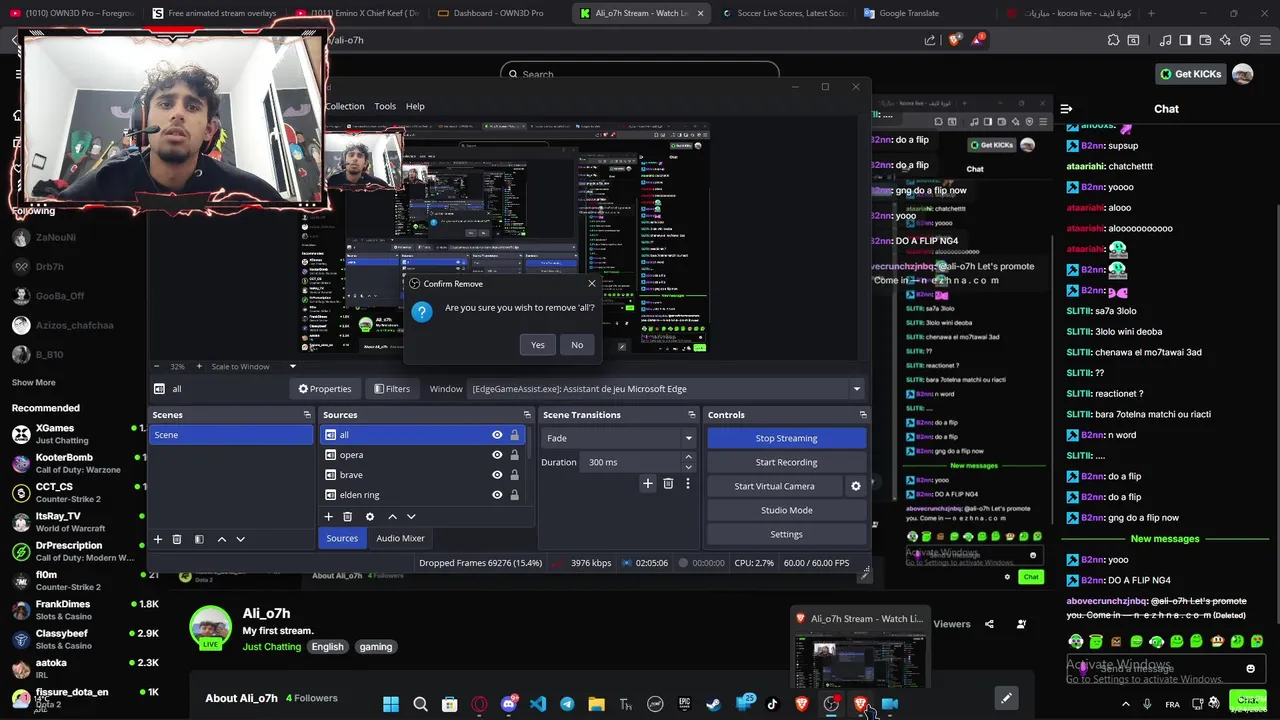Image resolution: width=1280 pixels, height=720 pixels.
Task: Click Stop Streaming button
Action: (786, 438)
